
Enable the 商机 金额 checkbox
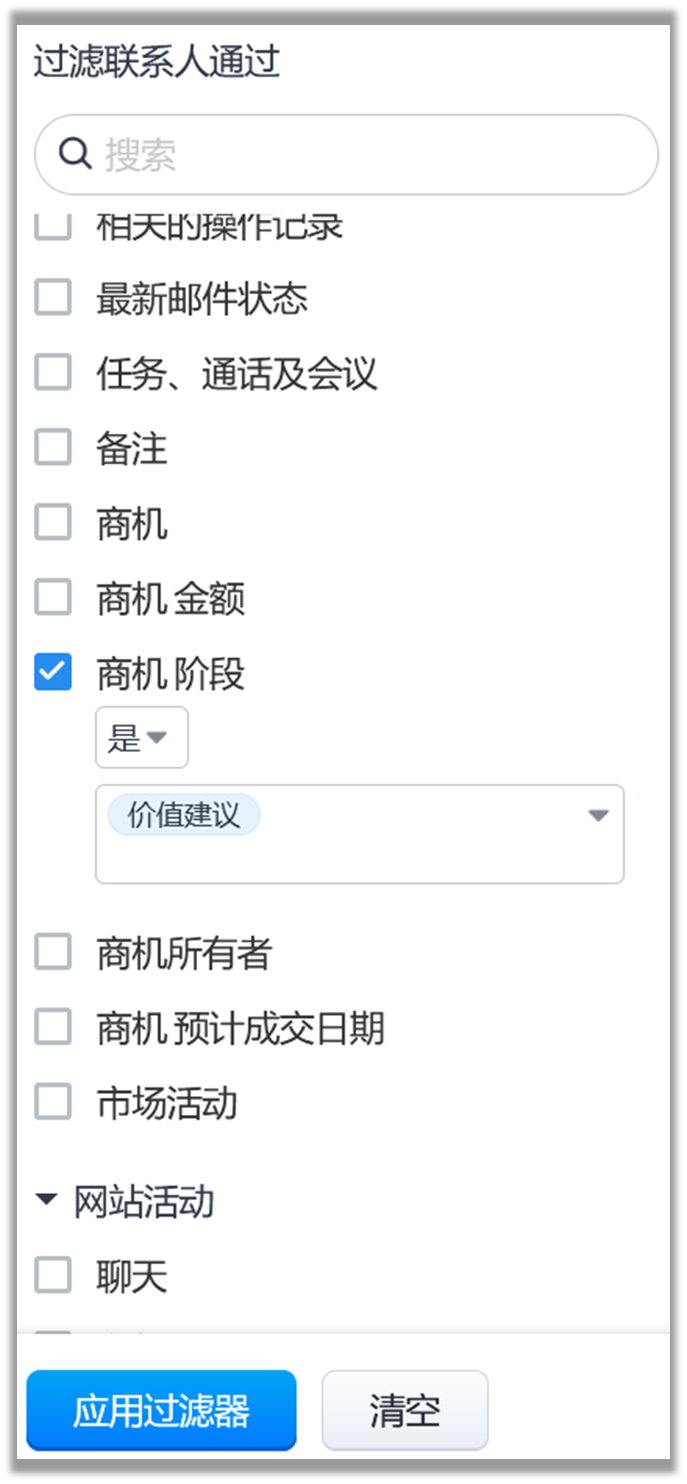[x=53, y=598]
